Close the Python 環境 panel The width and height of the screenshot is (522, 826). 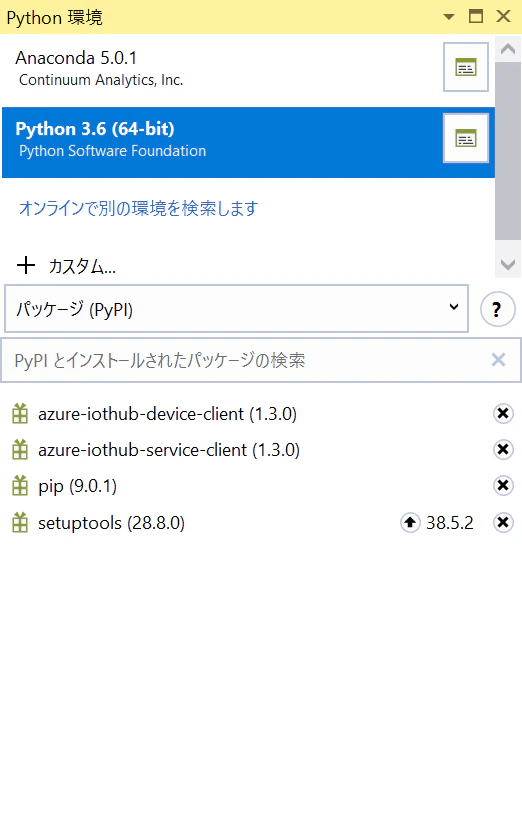coord(504,16)
